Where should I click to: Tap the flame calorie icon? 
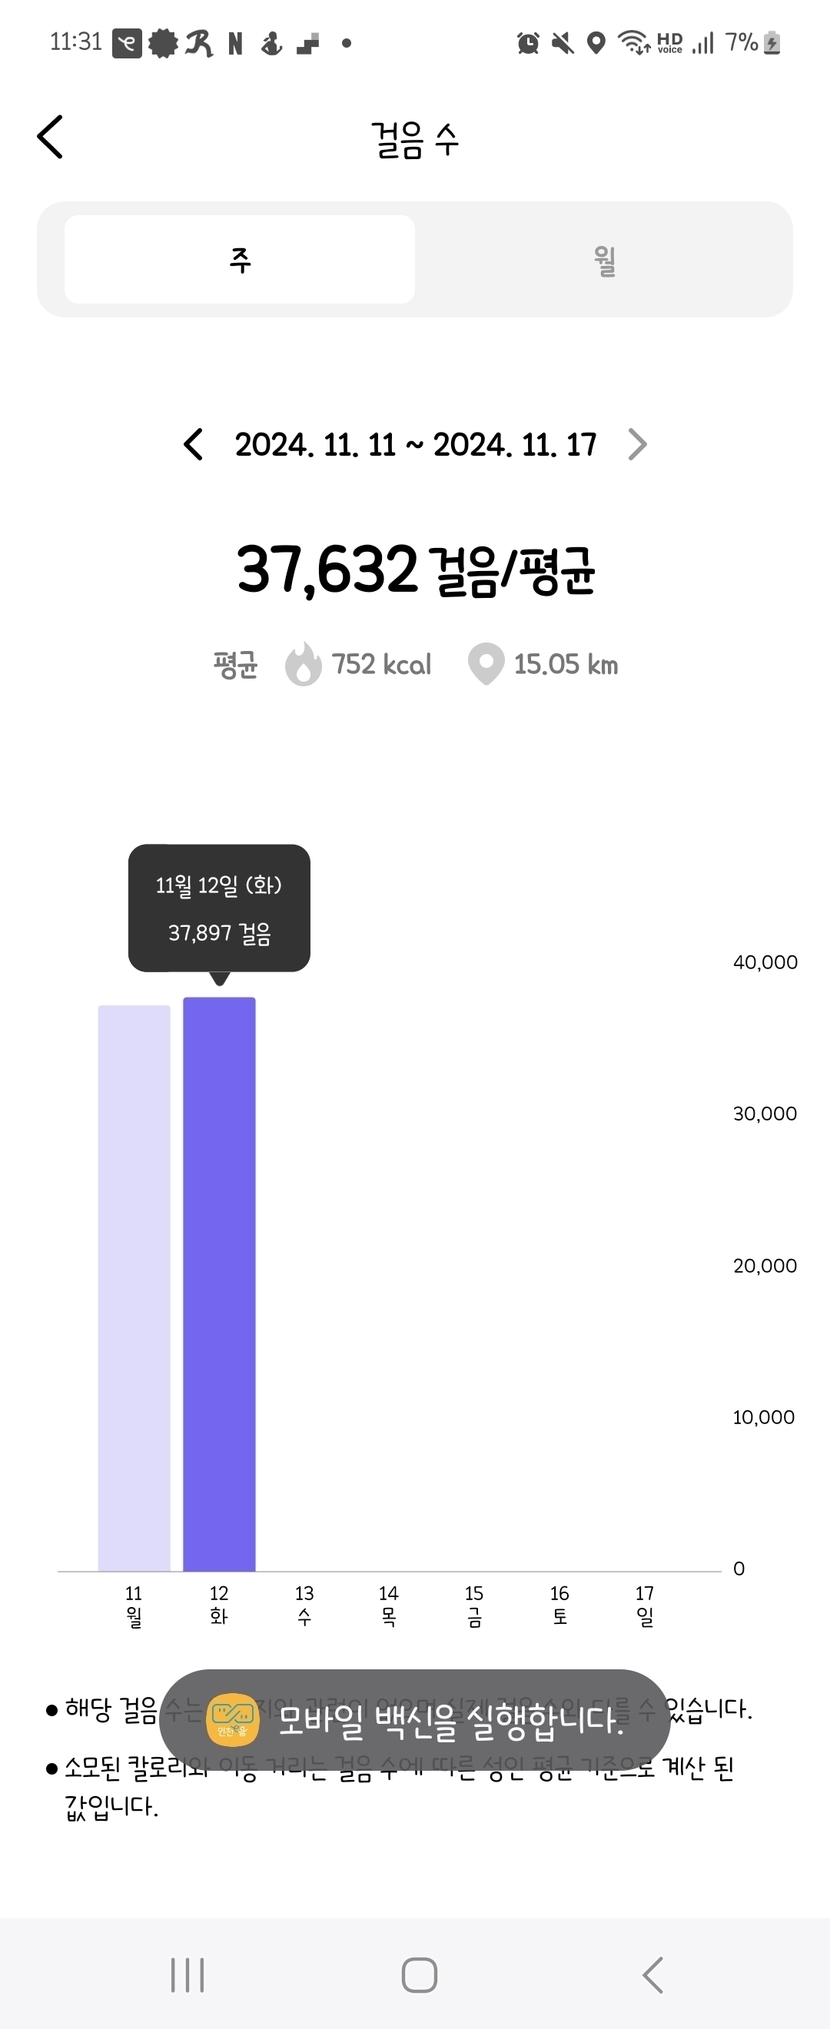303,664
